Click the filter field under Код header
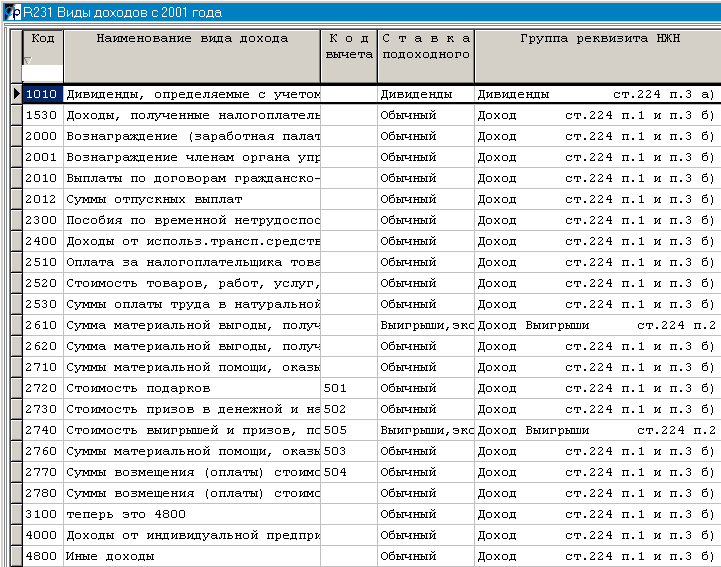The height and width of the screenshot is (567, 721). click(x=42, y=74)
